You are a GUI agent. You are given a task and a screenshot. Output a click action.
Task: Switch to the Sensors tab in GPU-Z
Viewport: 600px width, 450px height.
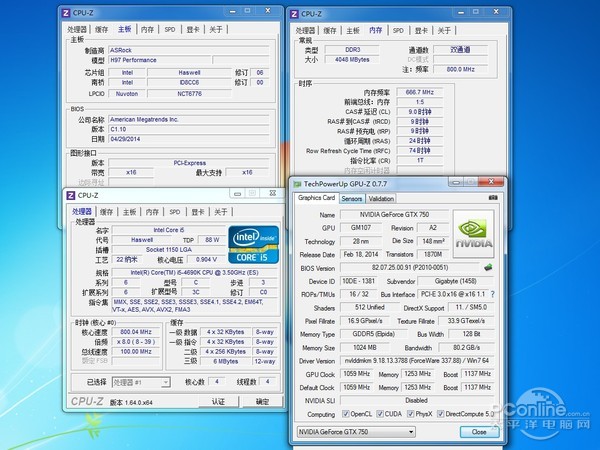pos(351,199)
